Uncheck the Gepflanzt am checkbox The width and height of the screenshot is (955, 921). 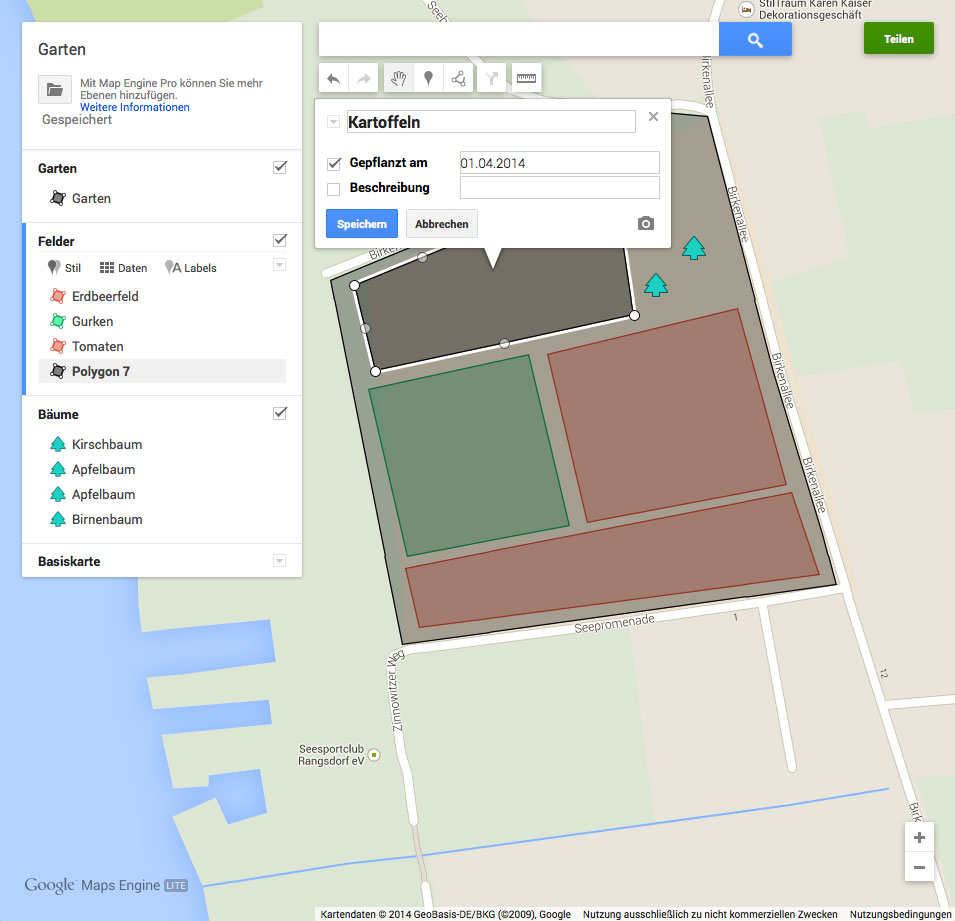335,164
